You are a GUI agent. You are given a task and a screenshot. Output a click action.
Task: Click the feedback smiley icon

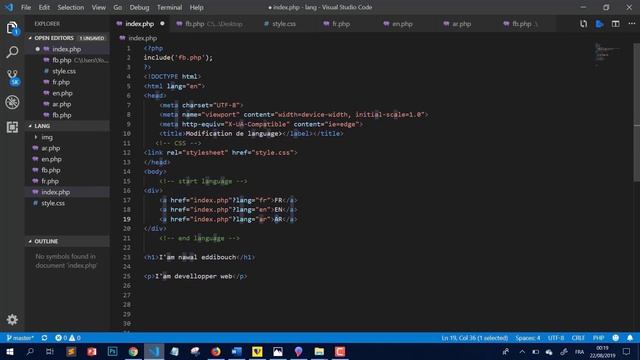click(616, 338)
